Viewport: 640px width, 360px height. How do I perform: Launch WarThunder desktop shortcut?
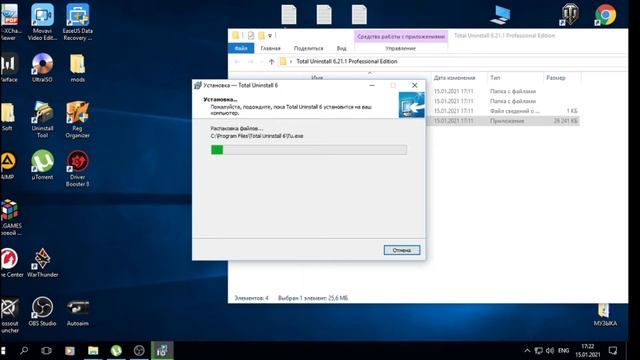pyautogui.click(x=42, y=263)
